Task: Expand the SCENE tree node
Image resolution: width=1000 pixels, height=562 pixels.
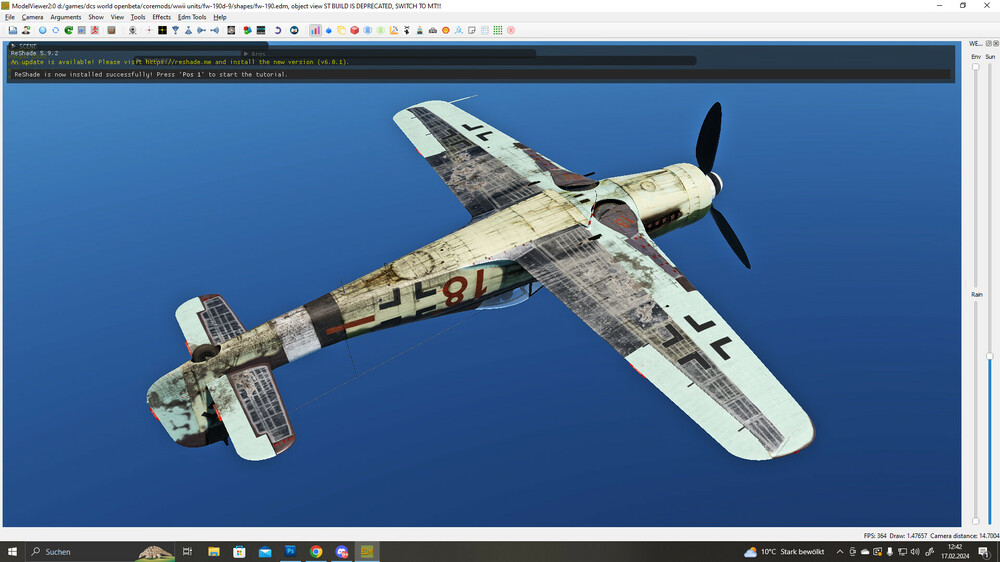Action: point(13,46)
